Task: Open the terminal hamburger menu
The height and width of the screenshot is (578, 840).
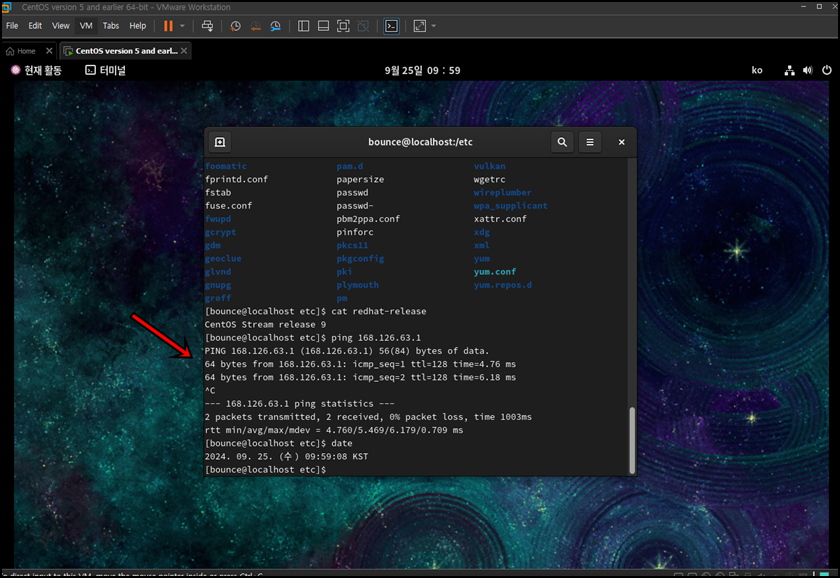Action: (x=590, y=142)
